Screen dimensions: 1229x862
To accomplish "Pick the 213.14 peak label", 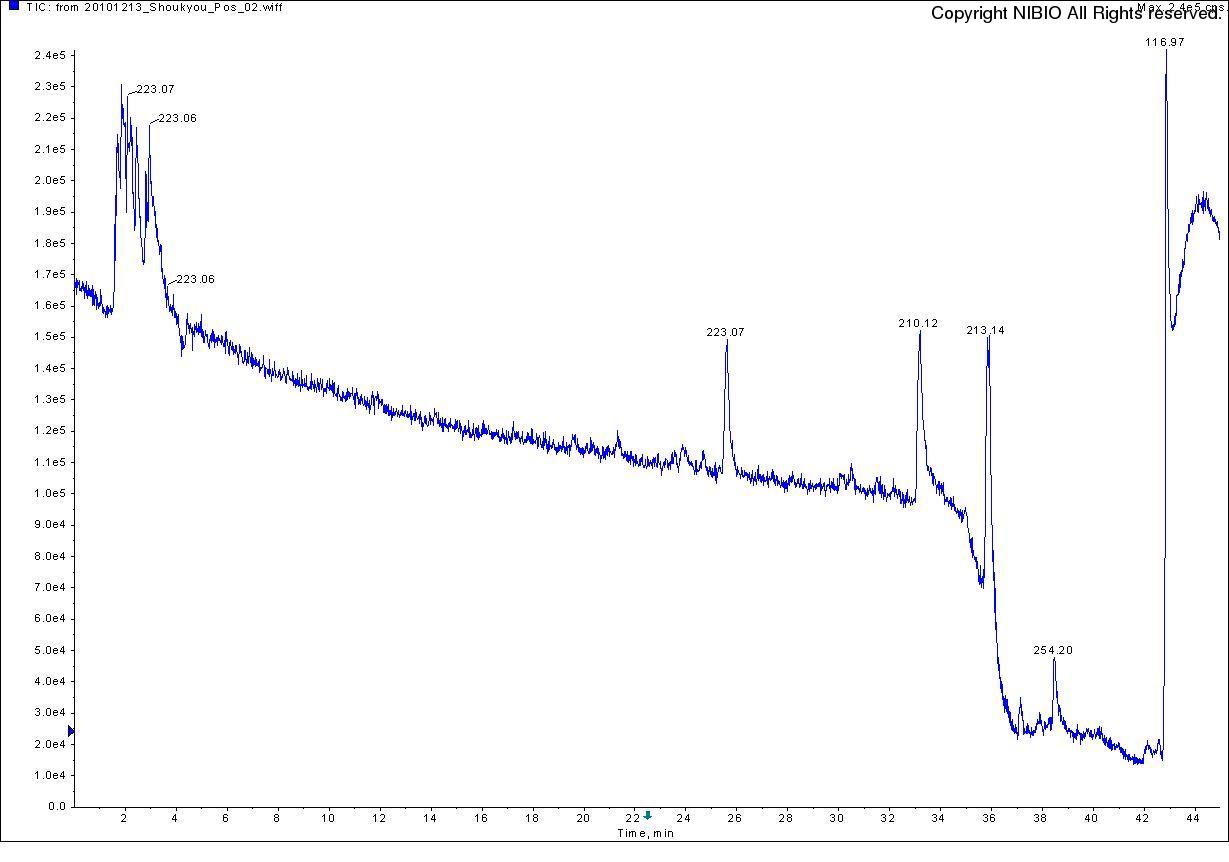I will [985, 330].
